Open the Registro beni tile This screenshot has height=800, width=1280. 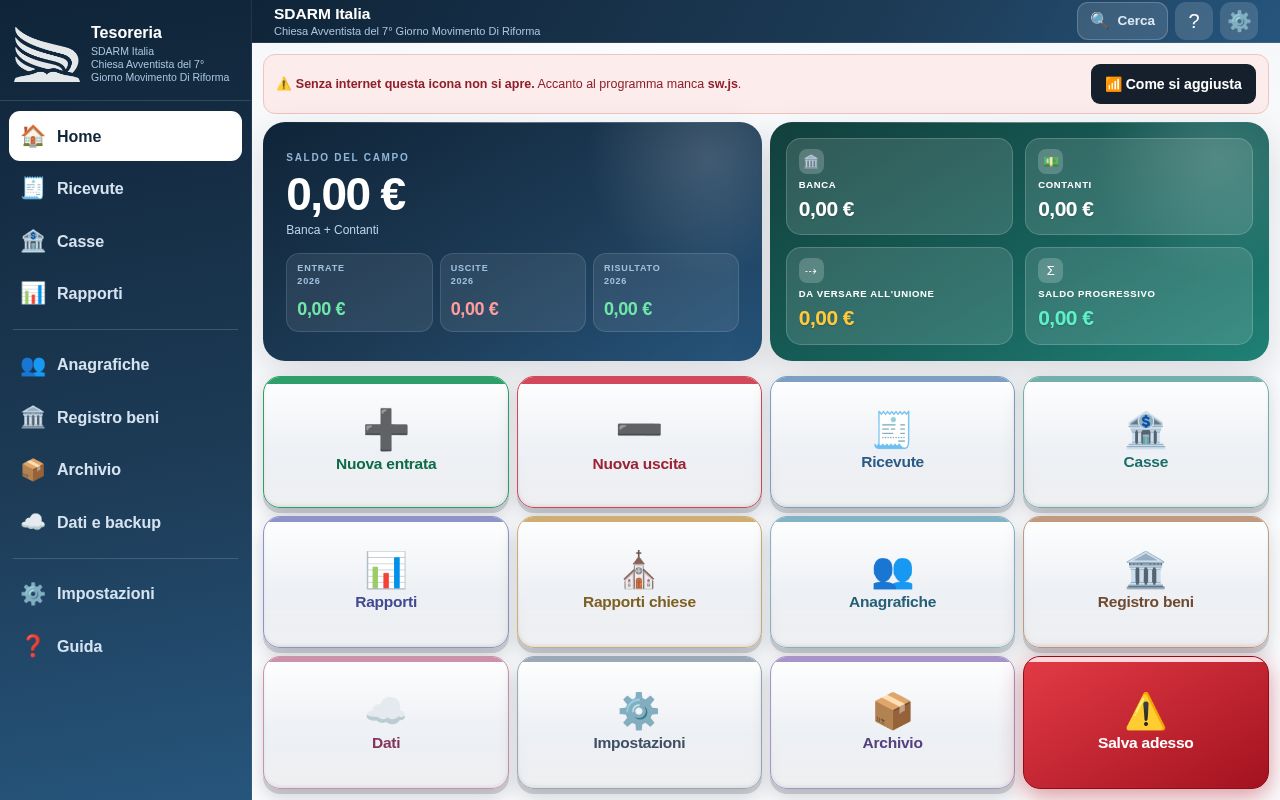[1146, 582]
